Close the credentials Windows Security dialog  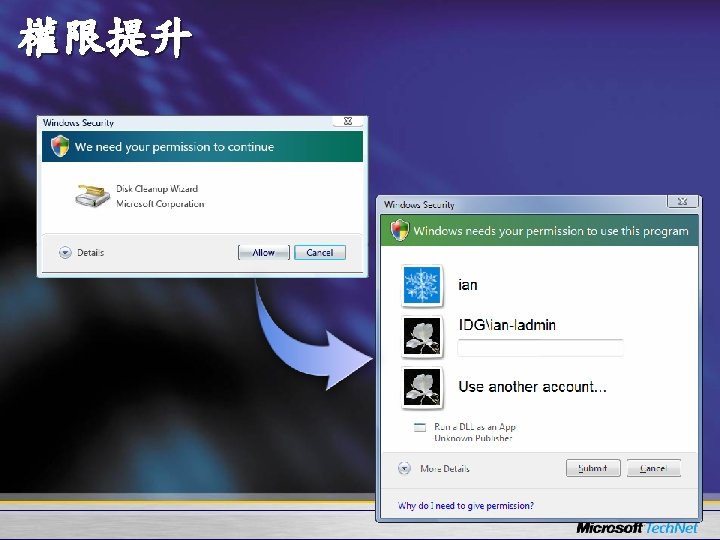tap(682, 201)
